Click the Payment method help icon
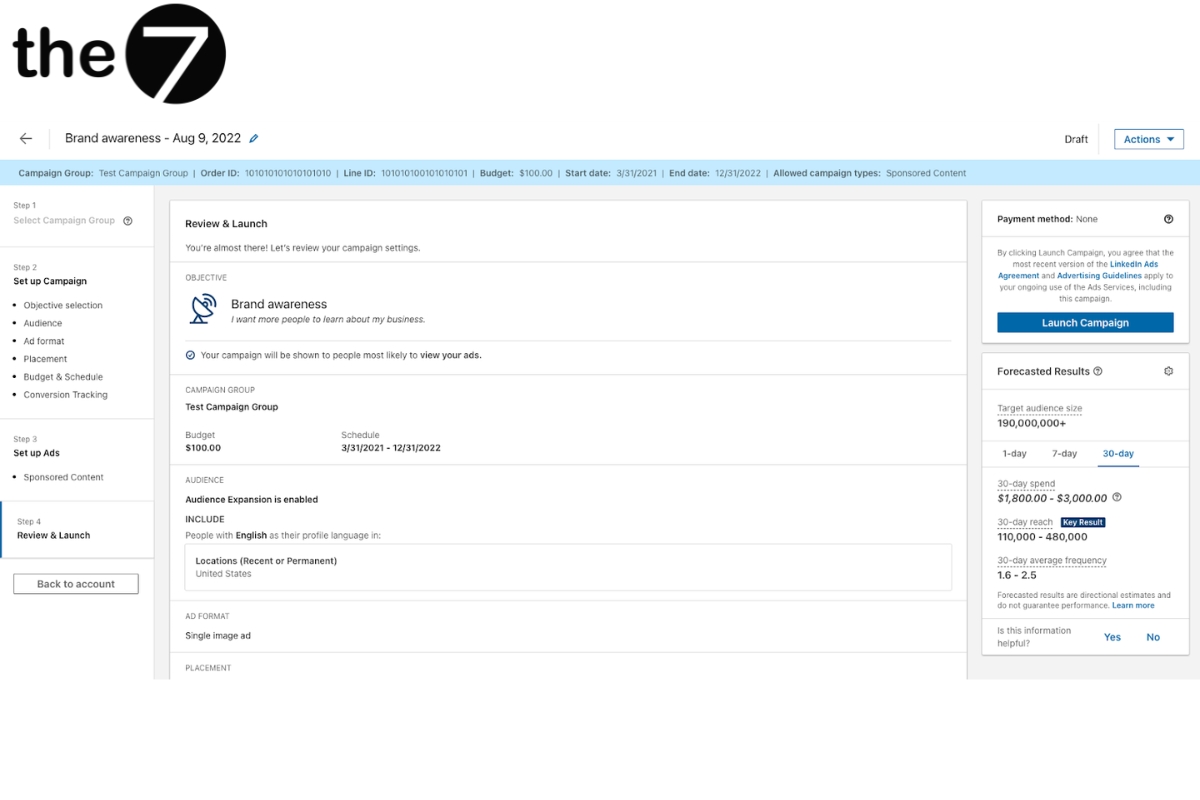 click(x=1168, y=219)
